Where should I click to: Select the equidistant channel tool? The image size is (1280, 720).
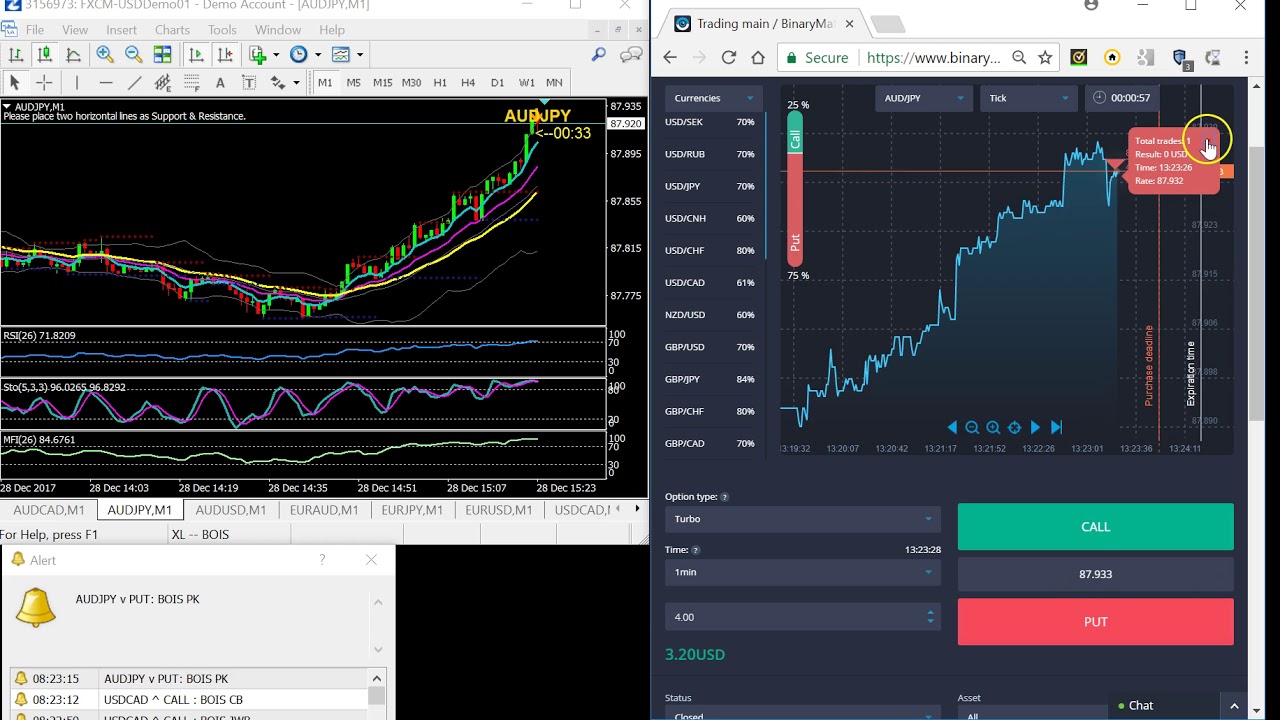coord(163,83)
